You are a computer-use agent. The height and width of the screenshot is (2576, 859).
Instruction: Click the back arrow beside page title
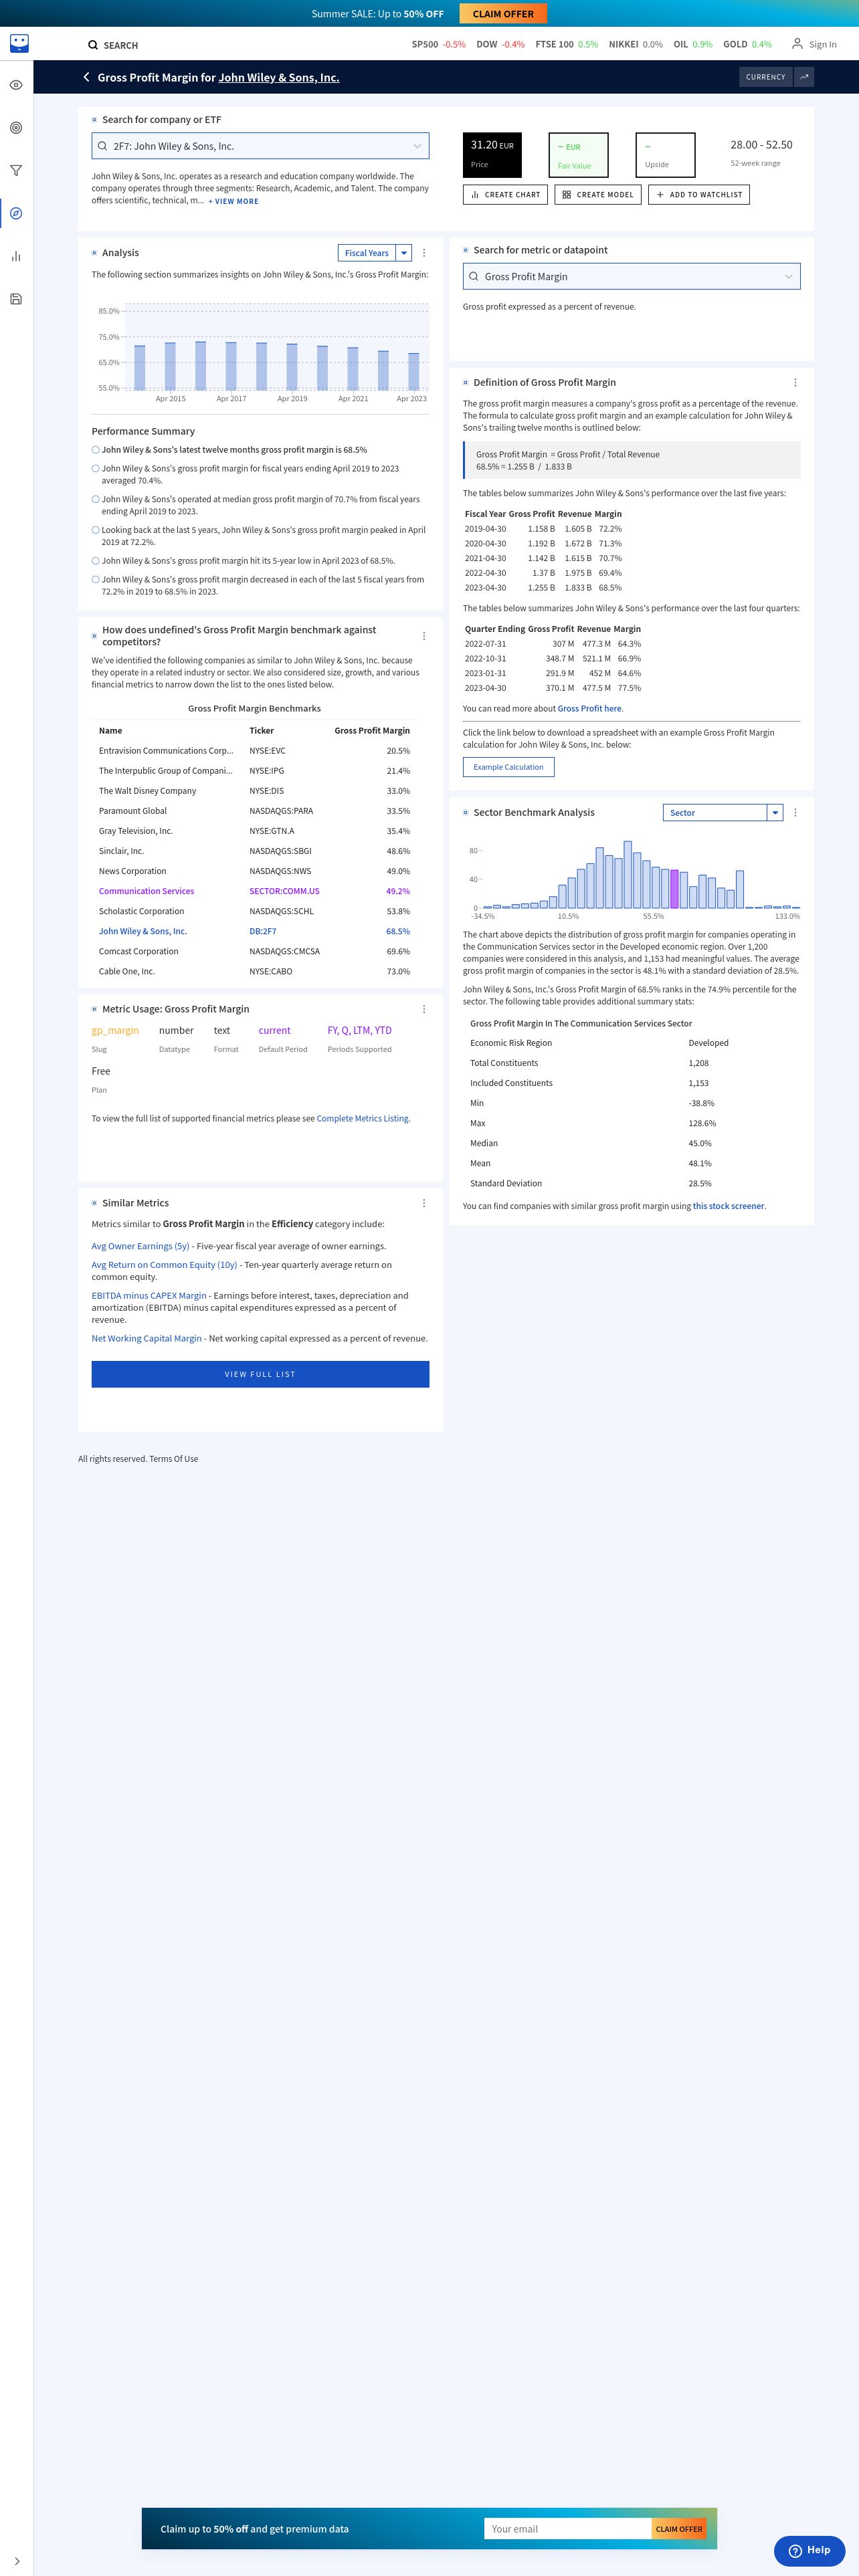86,77
